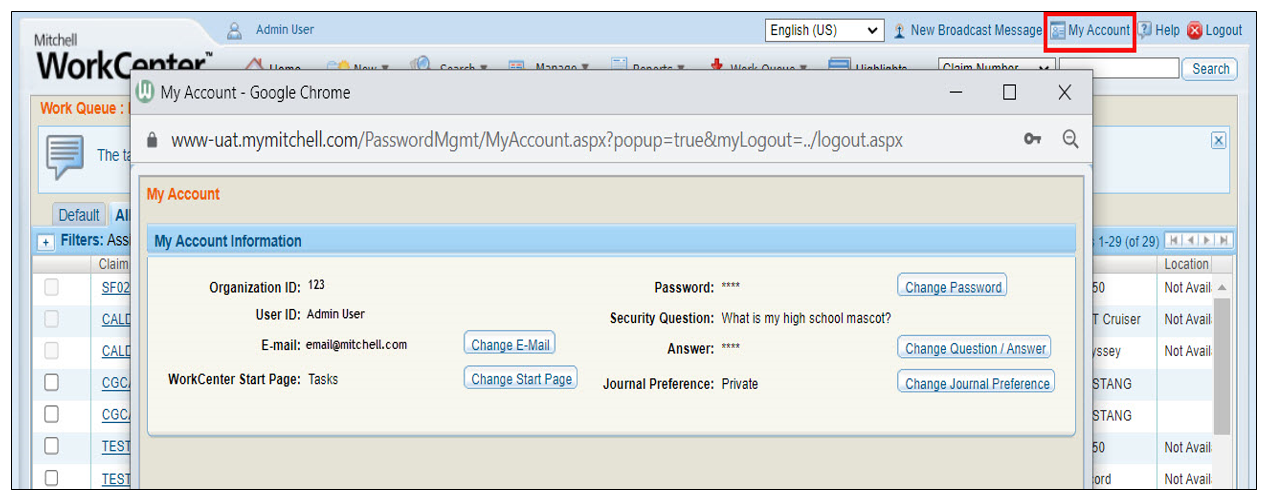Click the My Account popup URL bar
Viewport: 1269px width, 502px height.
click(536, 141)
